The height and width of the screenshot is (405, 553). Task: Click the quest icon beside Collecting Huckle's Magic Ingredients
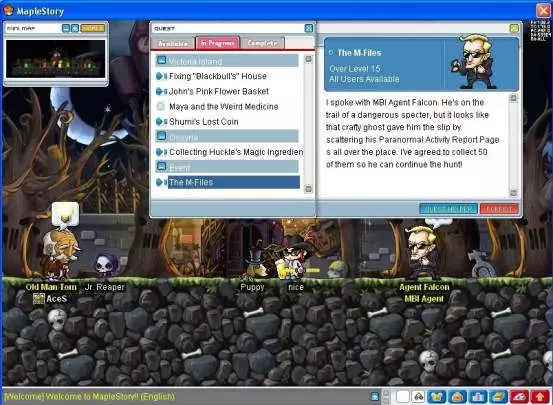(161, 152)
